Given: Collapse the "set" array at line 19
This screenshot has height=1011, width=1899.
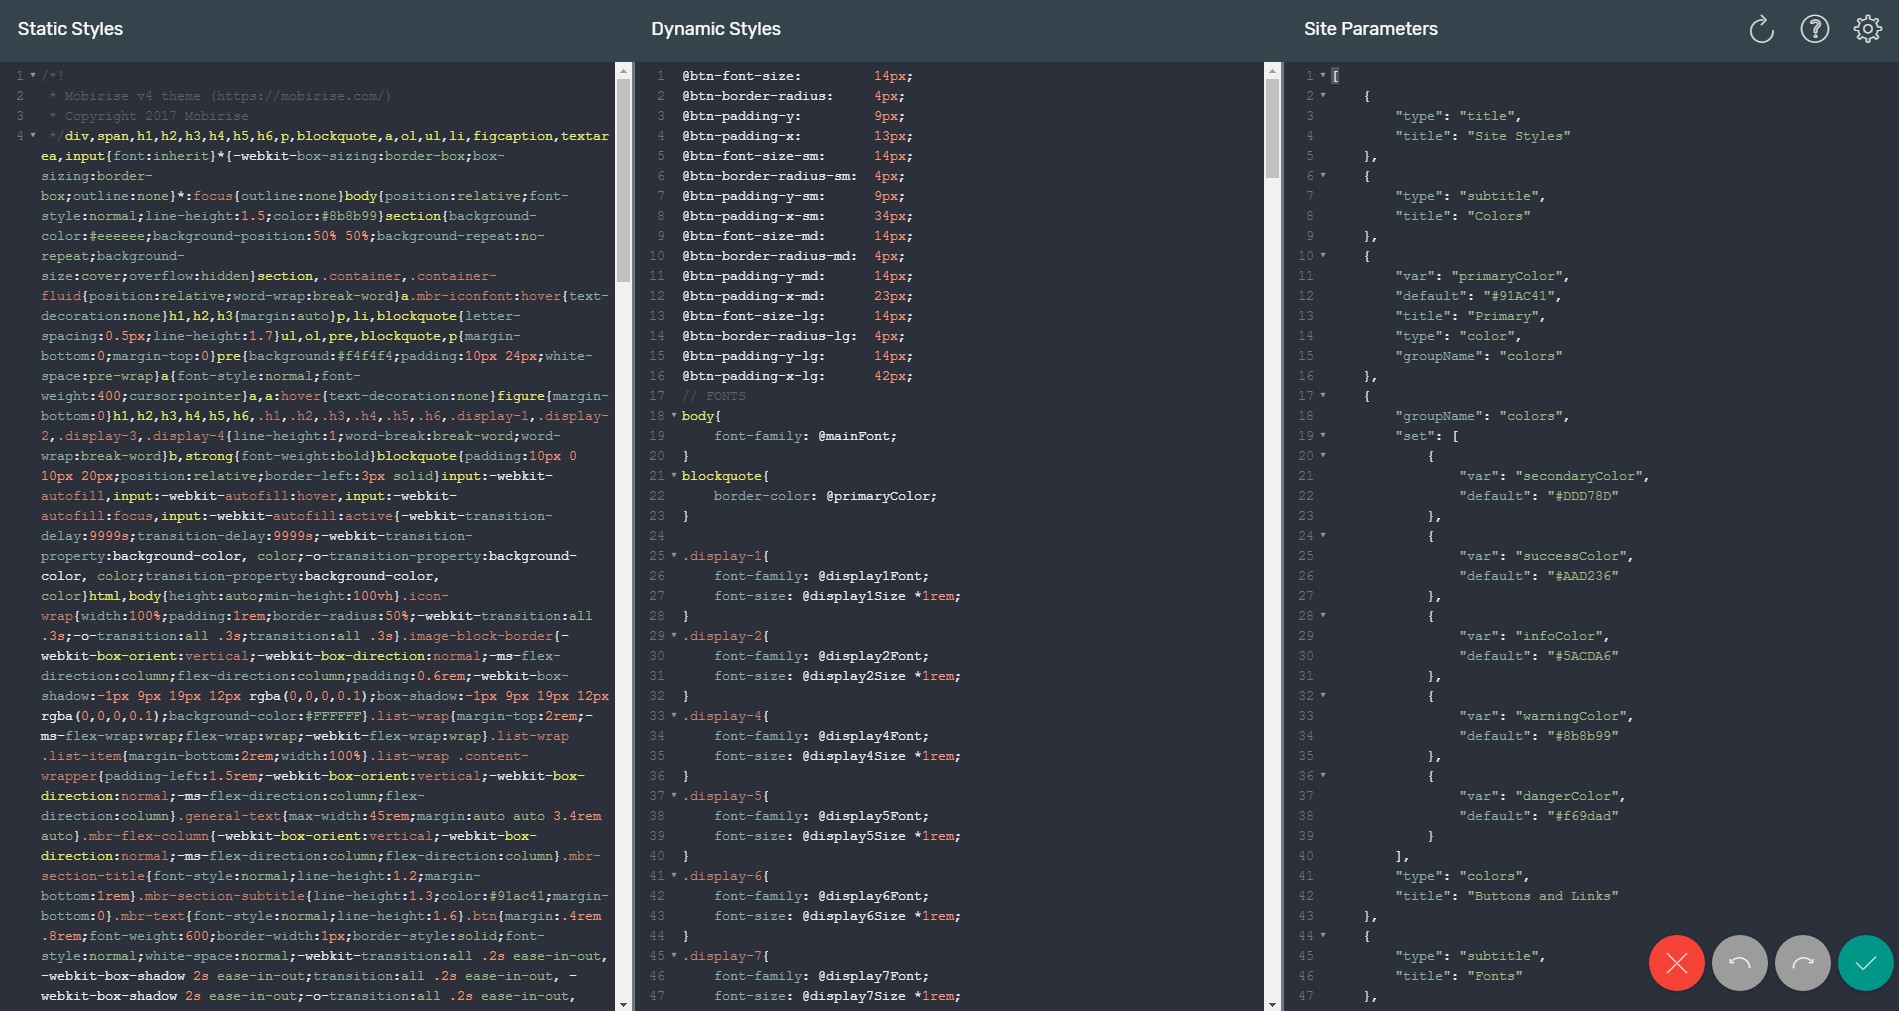Looking at the screenshot, I should pos(1323,435).
